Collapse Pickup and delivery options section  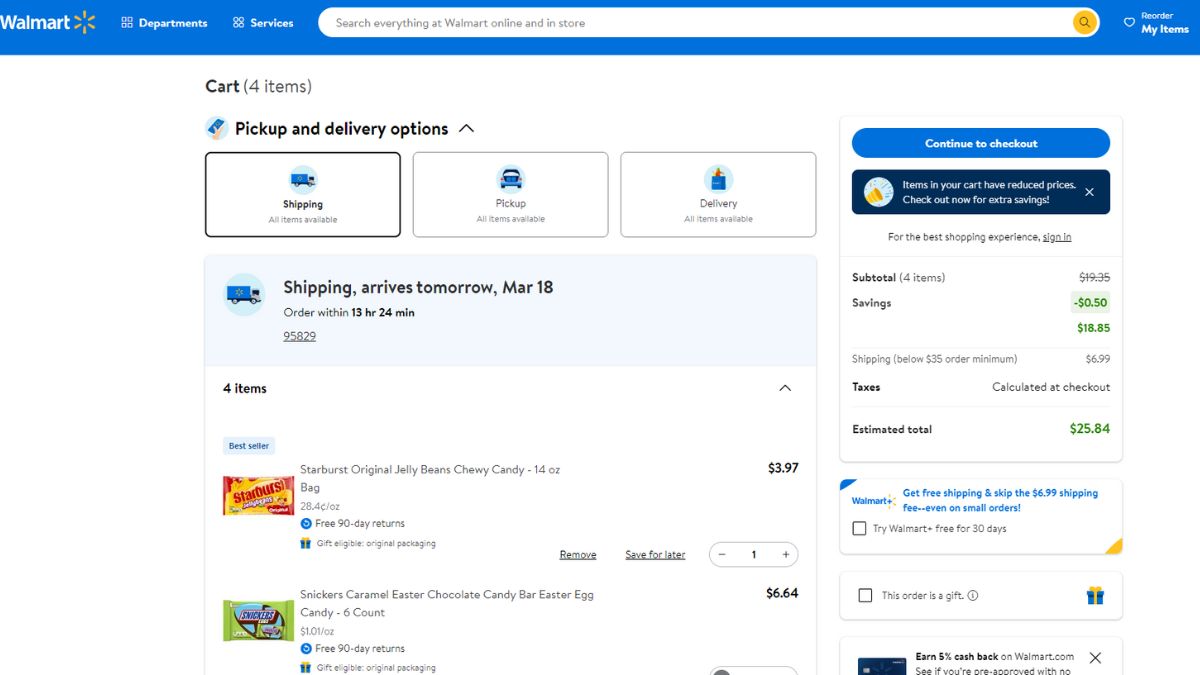pos(466,129)
